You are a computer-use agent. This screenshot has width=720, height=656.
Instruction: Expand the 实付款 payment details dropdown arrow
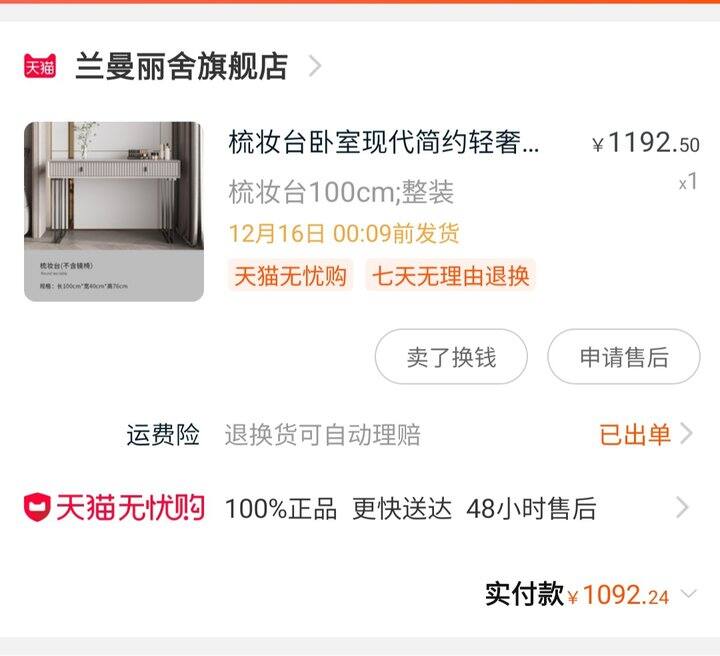pos(688,594)
